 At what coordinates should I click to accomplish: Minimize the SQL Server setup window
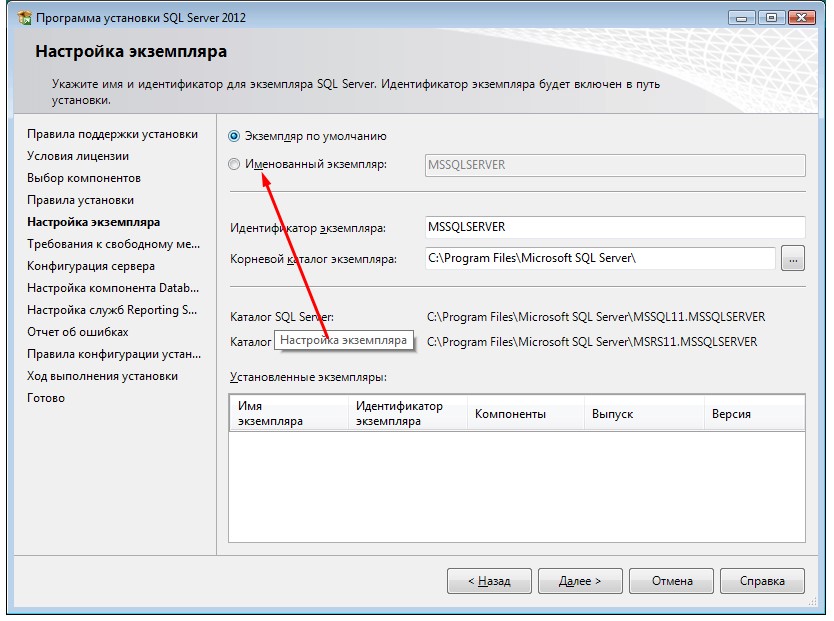(x=741, y=18)
